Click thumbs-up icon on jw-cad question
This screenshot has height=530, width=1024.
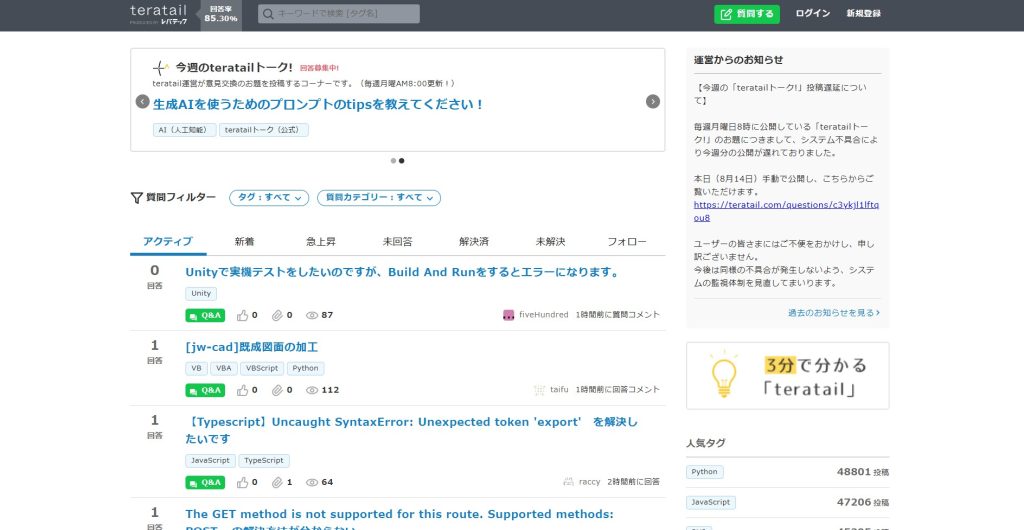point(242,390)
